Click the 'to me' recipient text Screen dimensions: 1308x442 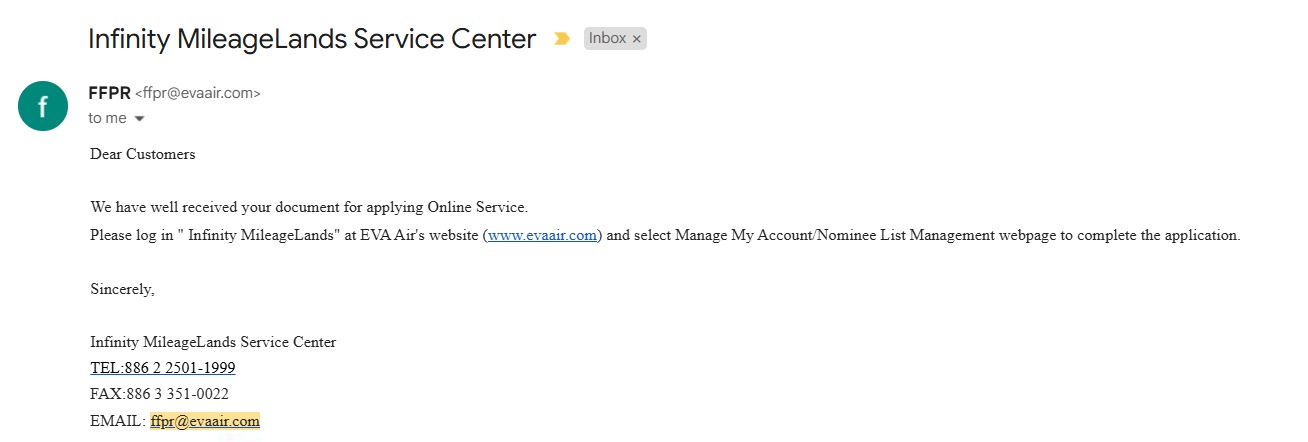click(107, 118)
